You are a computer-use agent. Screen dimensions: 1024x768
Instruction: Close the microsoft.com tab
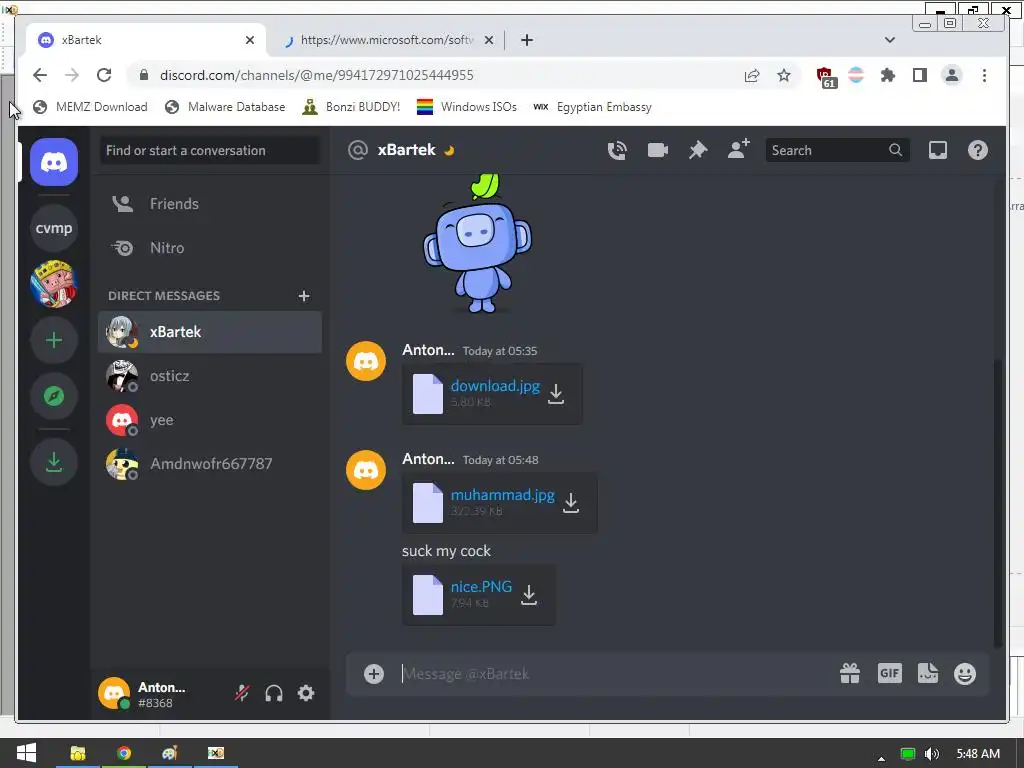pos(488,40)
